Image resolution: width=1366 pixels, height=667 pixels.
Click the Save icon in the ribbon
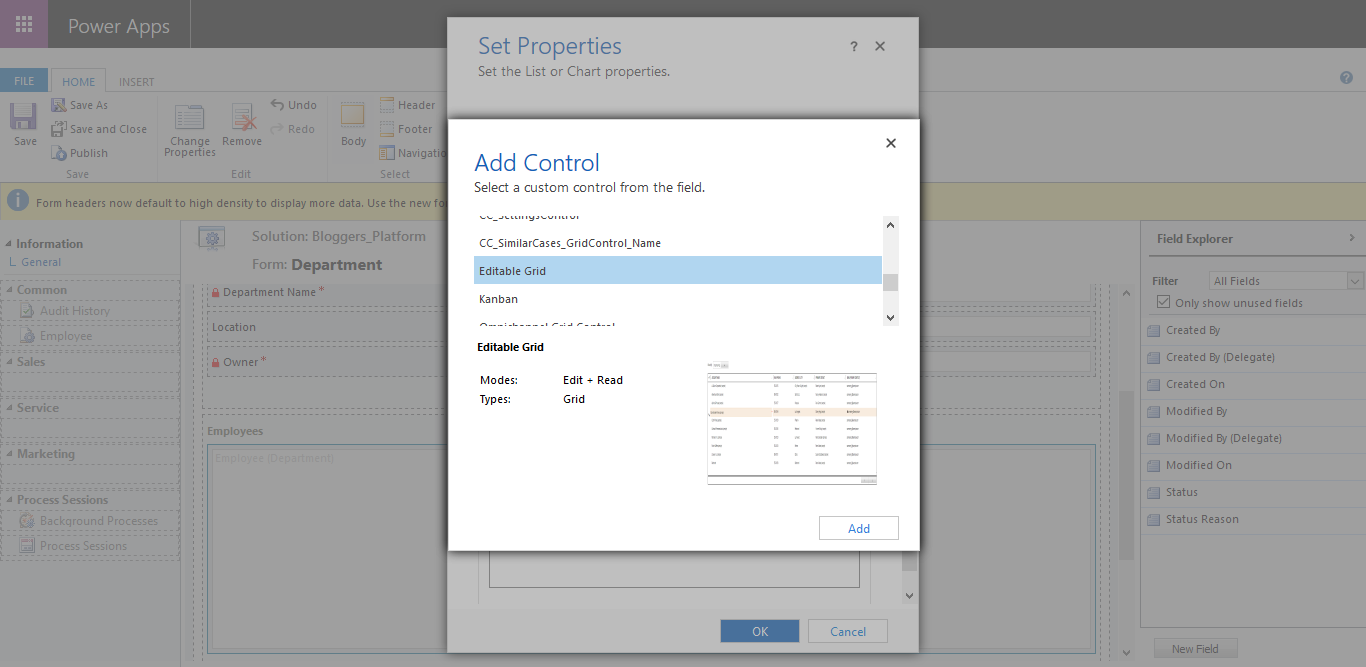coord(24,118)
